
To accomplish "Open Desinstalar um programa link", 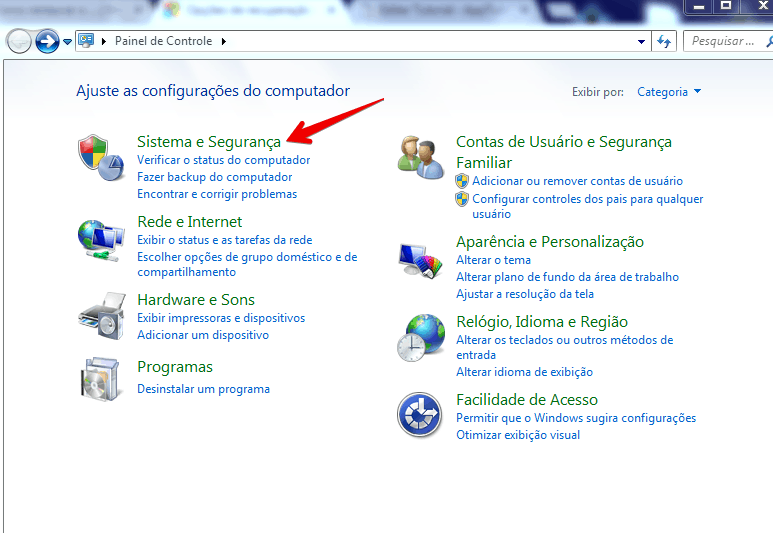I will [x=203, y=390].
